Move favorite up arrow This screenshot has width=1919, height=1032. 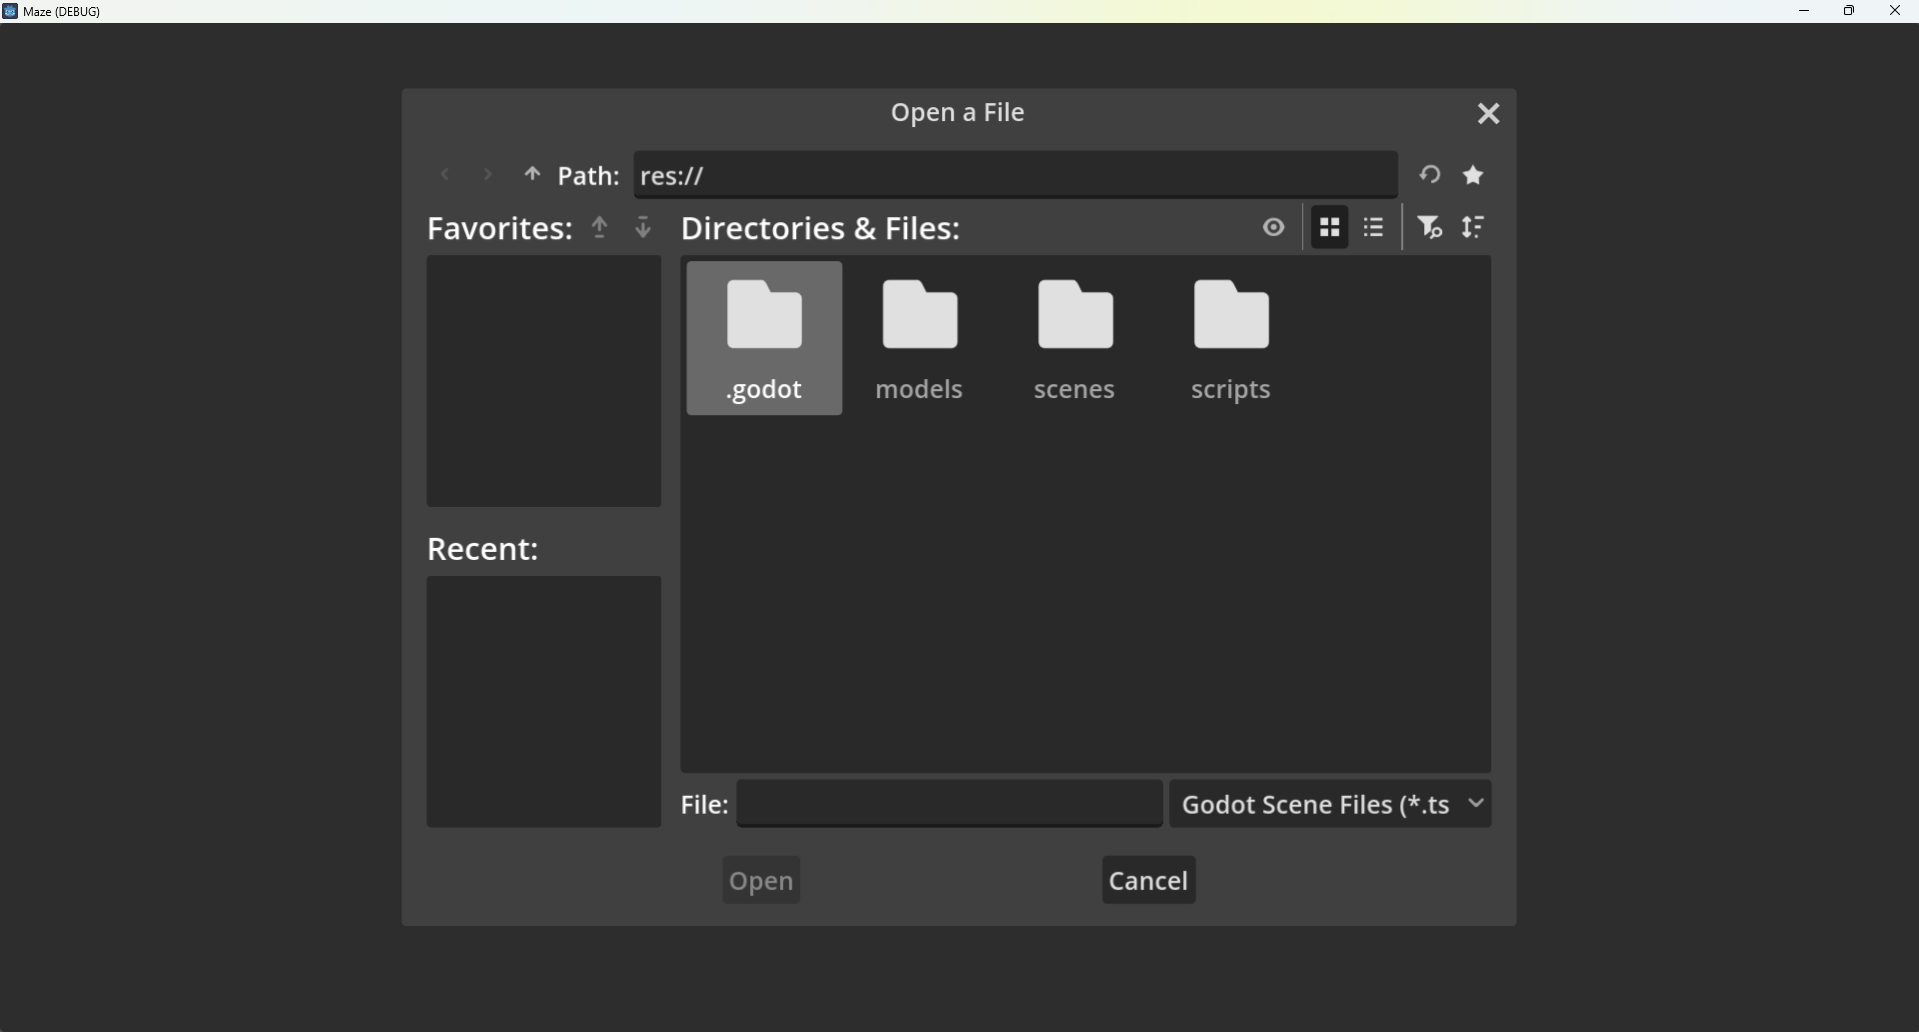(x=600, y=228)
